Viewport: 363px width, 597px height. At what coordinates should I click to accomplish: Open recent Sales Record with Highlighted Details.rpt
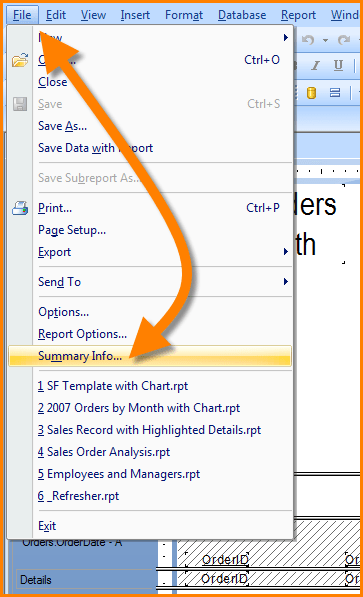(149, 430)
